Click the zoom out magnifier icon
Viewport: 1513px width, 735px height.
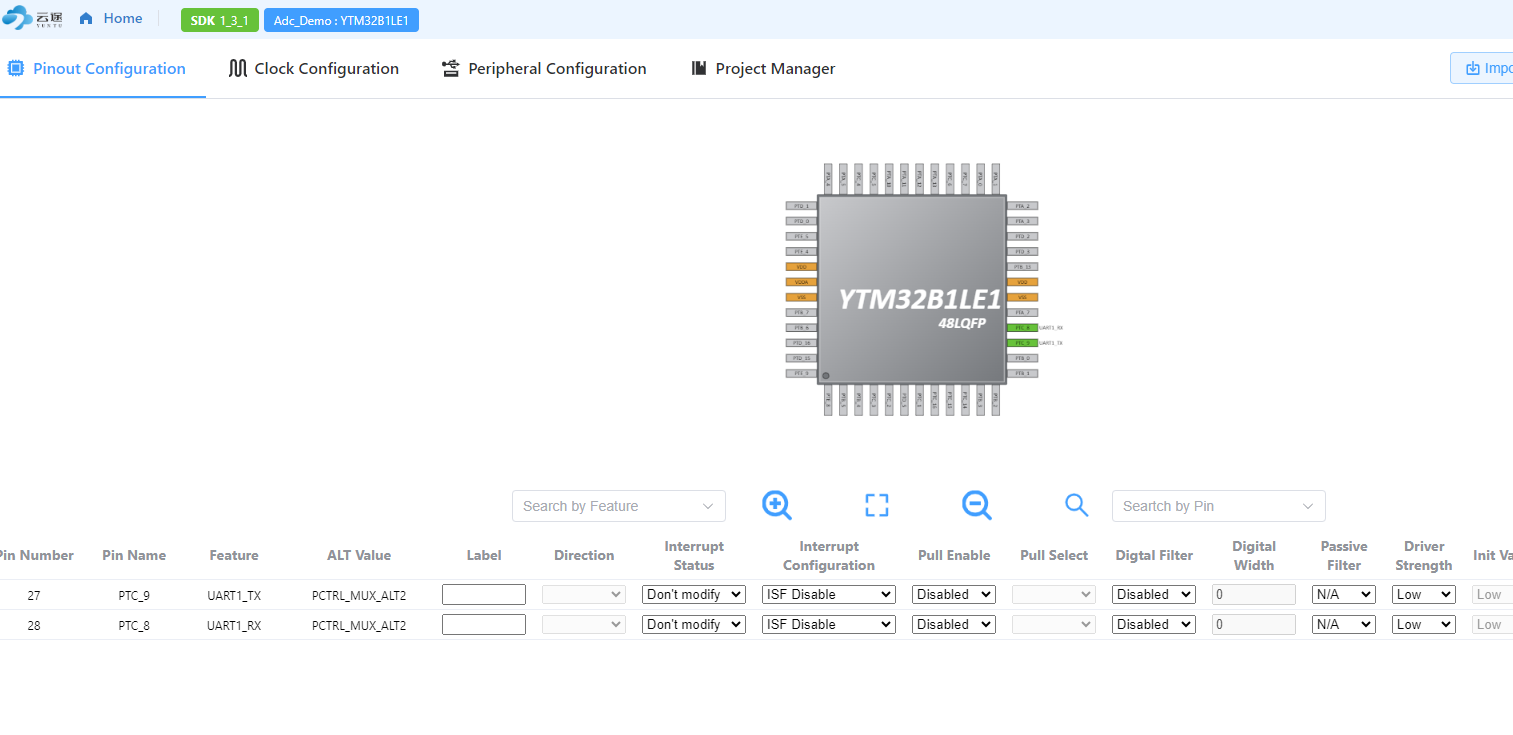pos(976,505)
